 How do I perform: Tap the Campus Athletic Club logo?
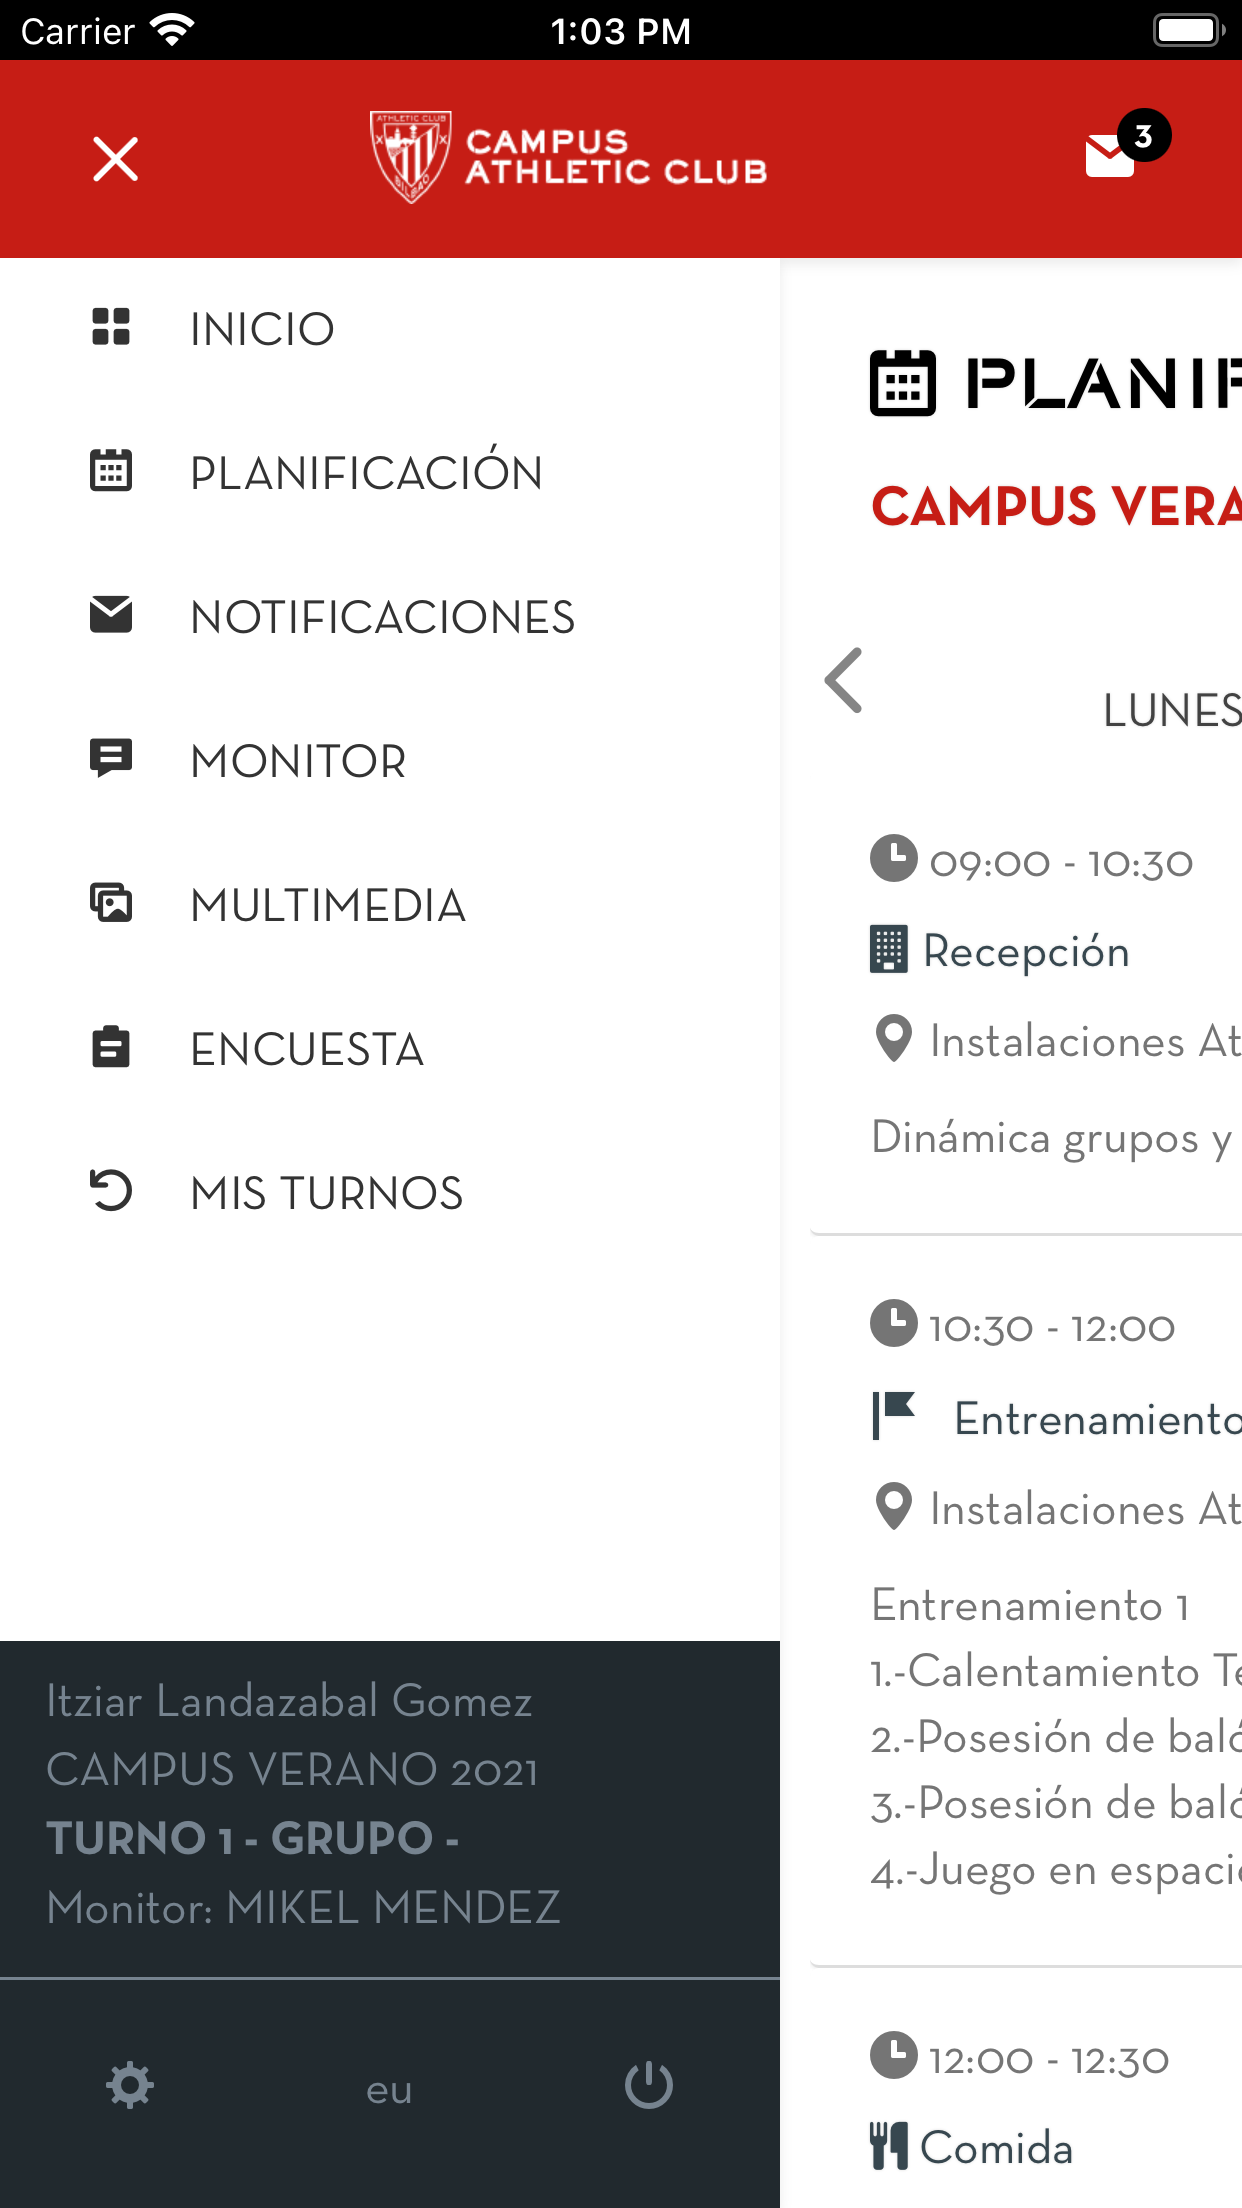pos(568,158)
